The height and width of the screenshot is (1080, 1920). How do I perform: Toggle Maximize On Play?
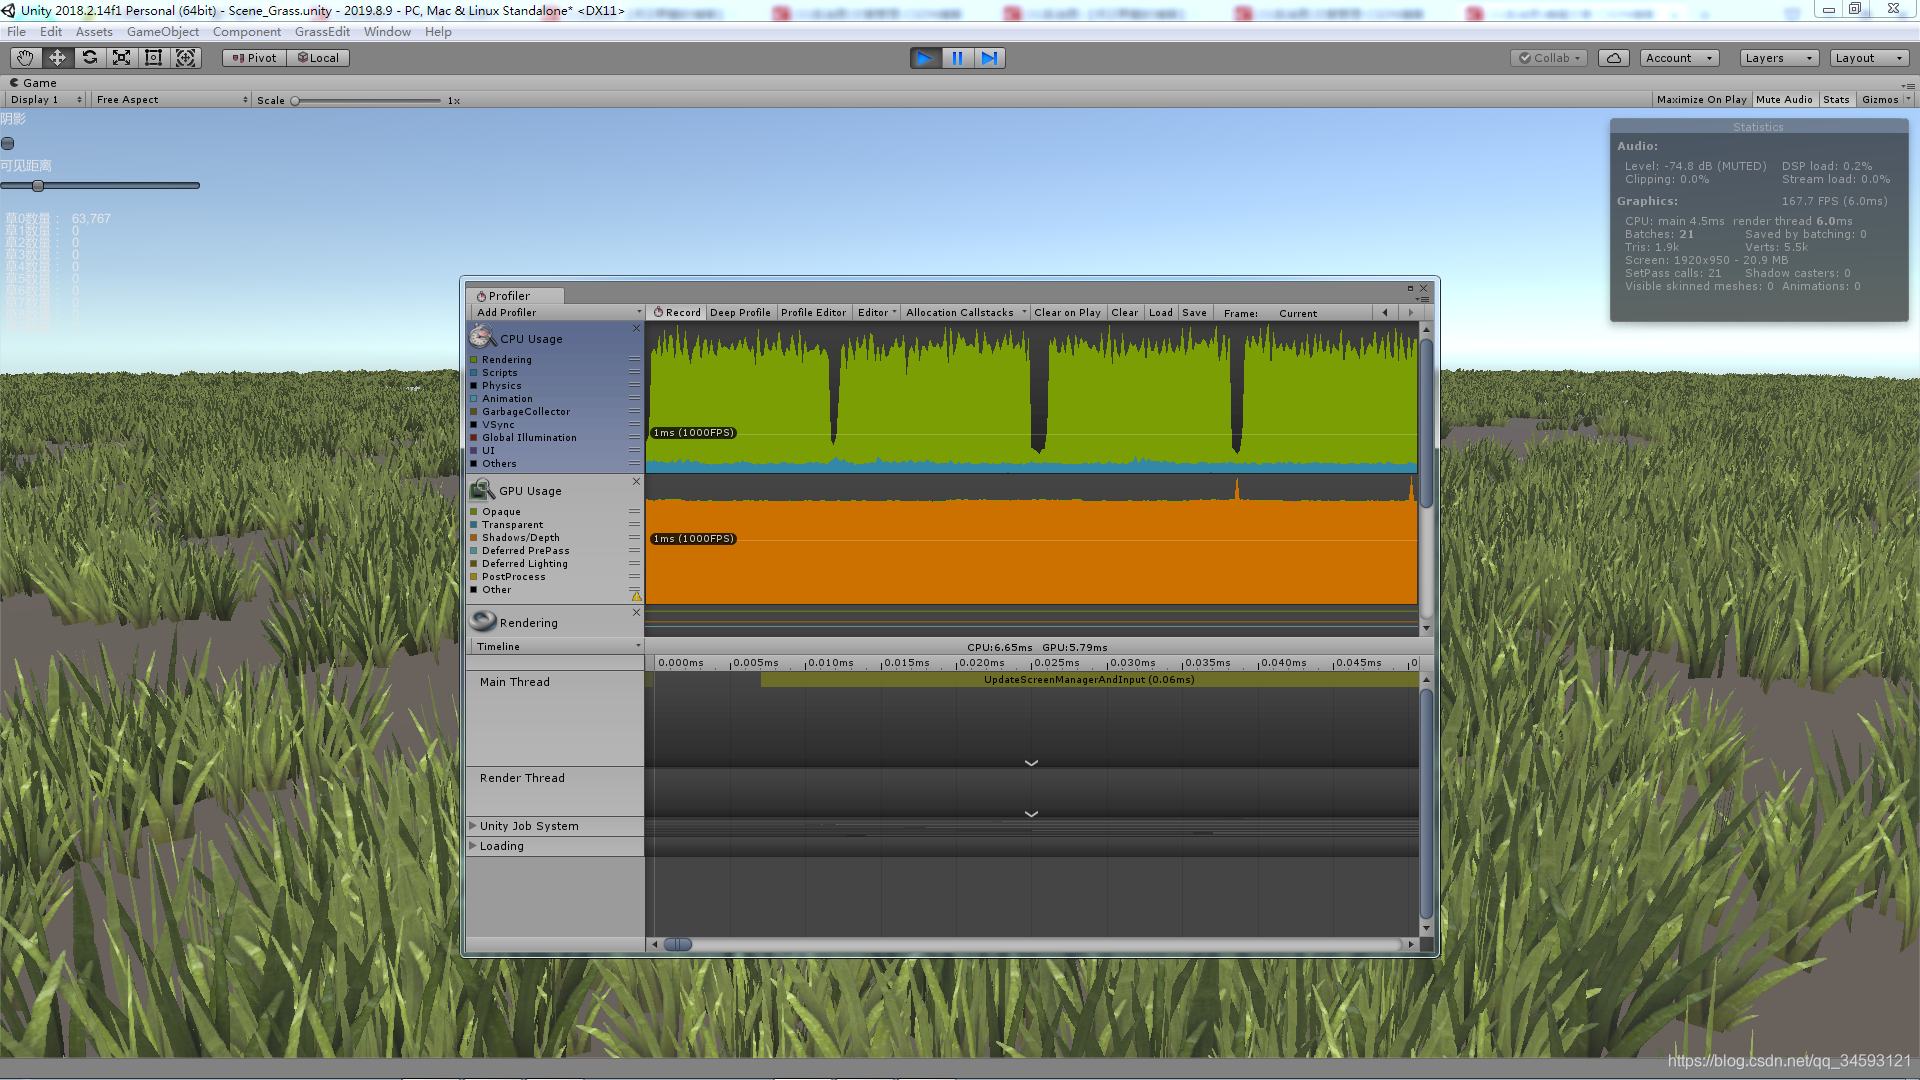click(x=1701, y=100)
